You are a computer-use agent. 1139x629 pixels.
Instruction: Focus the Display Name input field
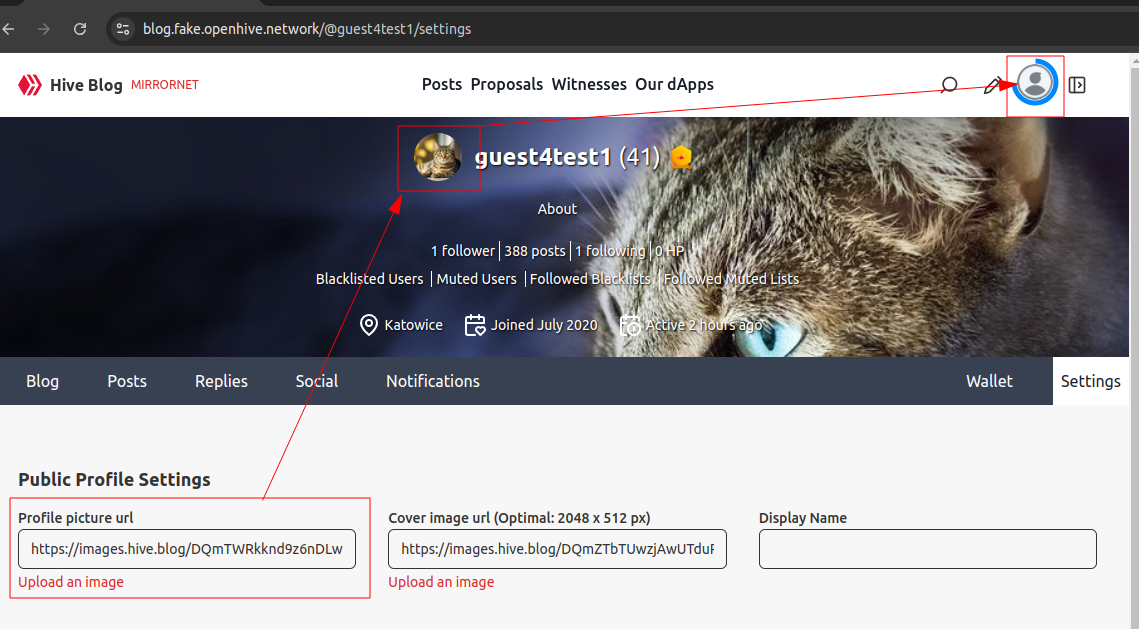coord(927,549)
